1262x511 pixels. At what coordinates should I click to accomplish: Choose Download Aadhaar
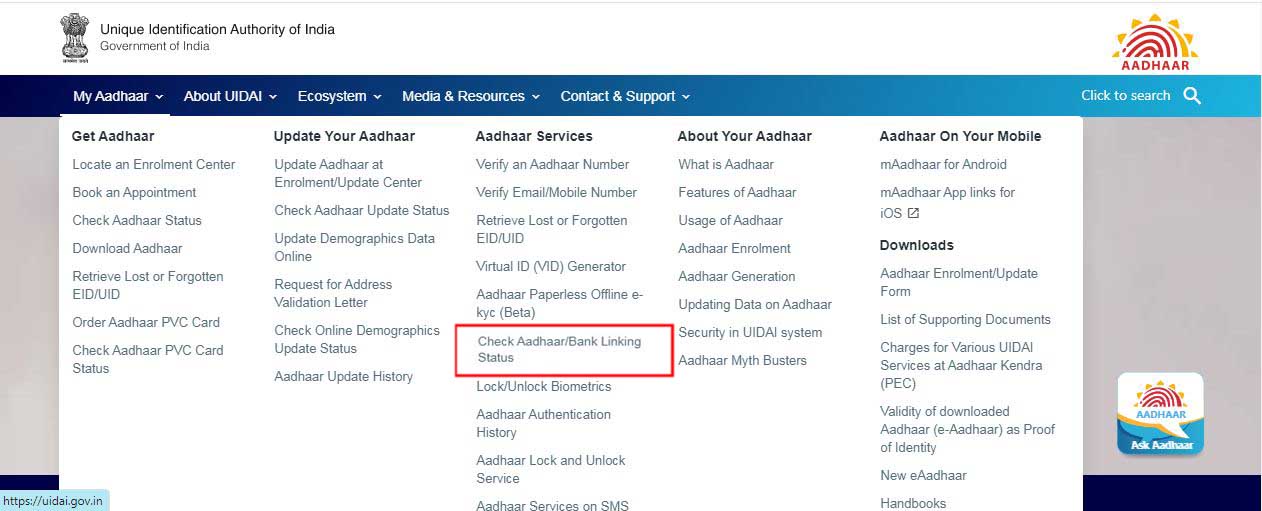[127, 248]
